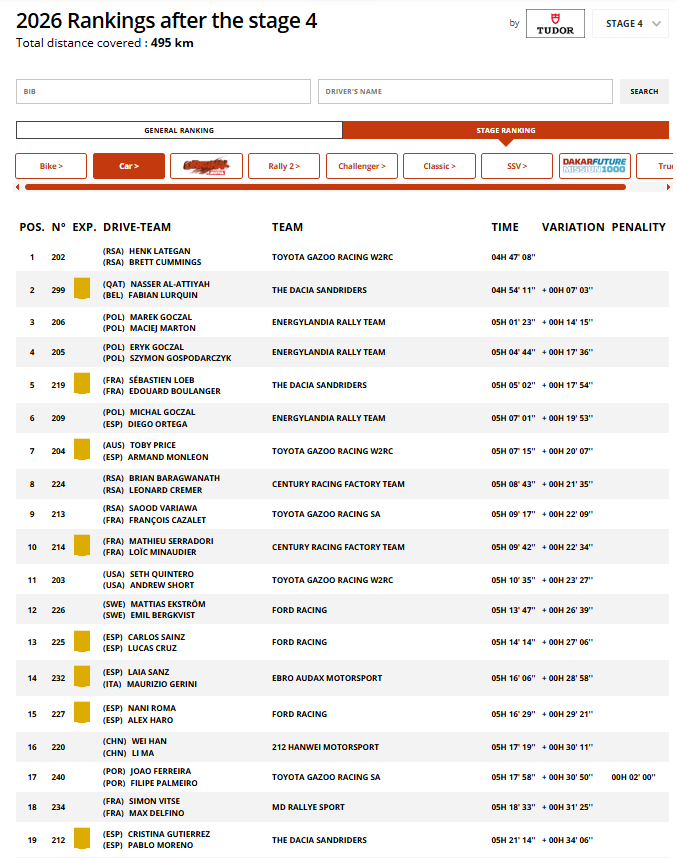Viewport: 677px width, 858px height.
Task: Click the gold badge for Toby Price
Action: point(82,450)
